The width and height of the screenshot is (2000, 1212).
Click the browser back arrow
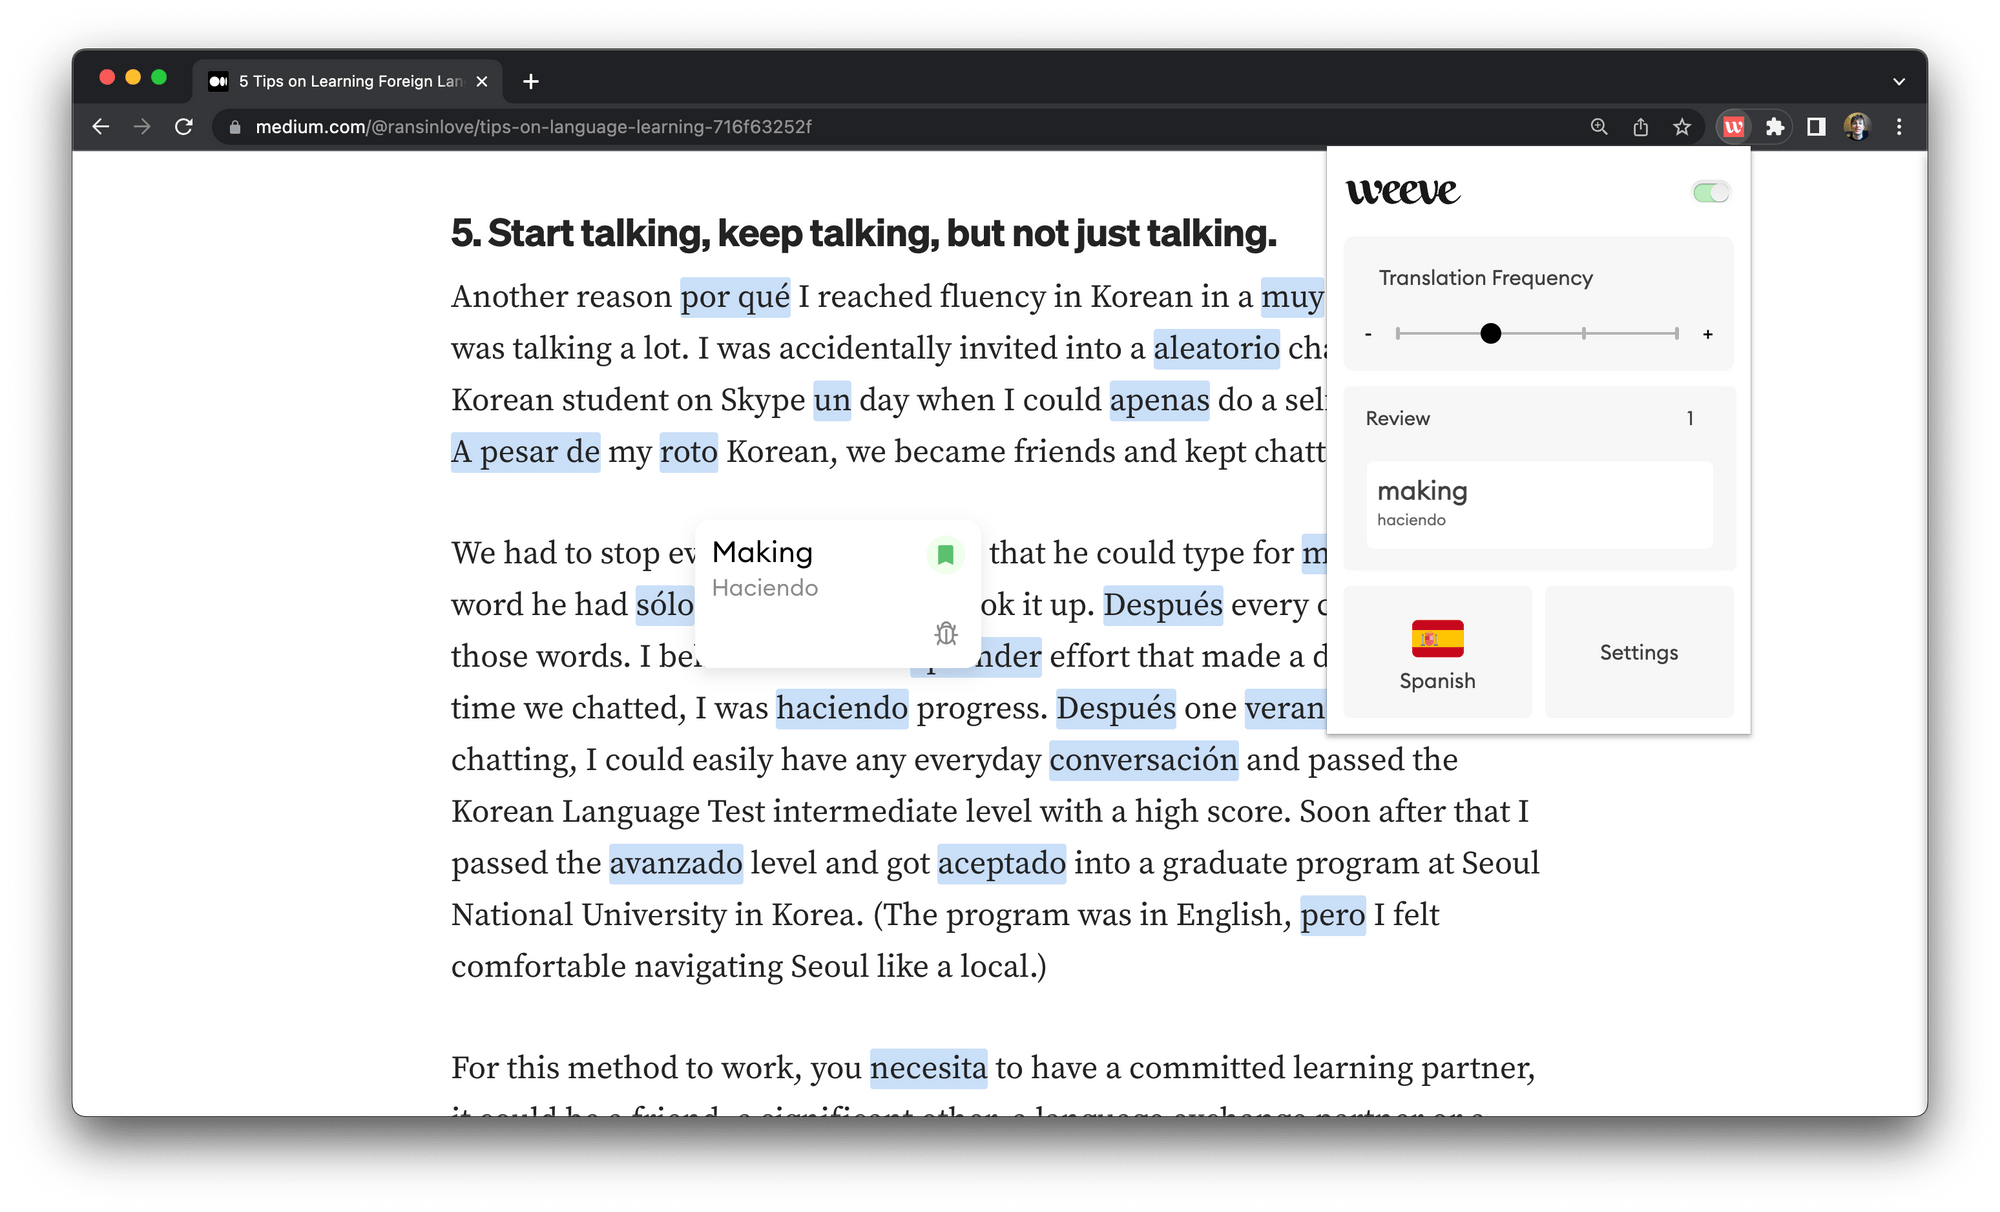pyautogui.click(x=101, y=126)
